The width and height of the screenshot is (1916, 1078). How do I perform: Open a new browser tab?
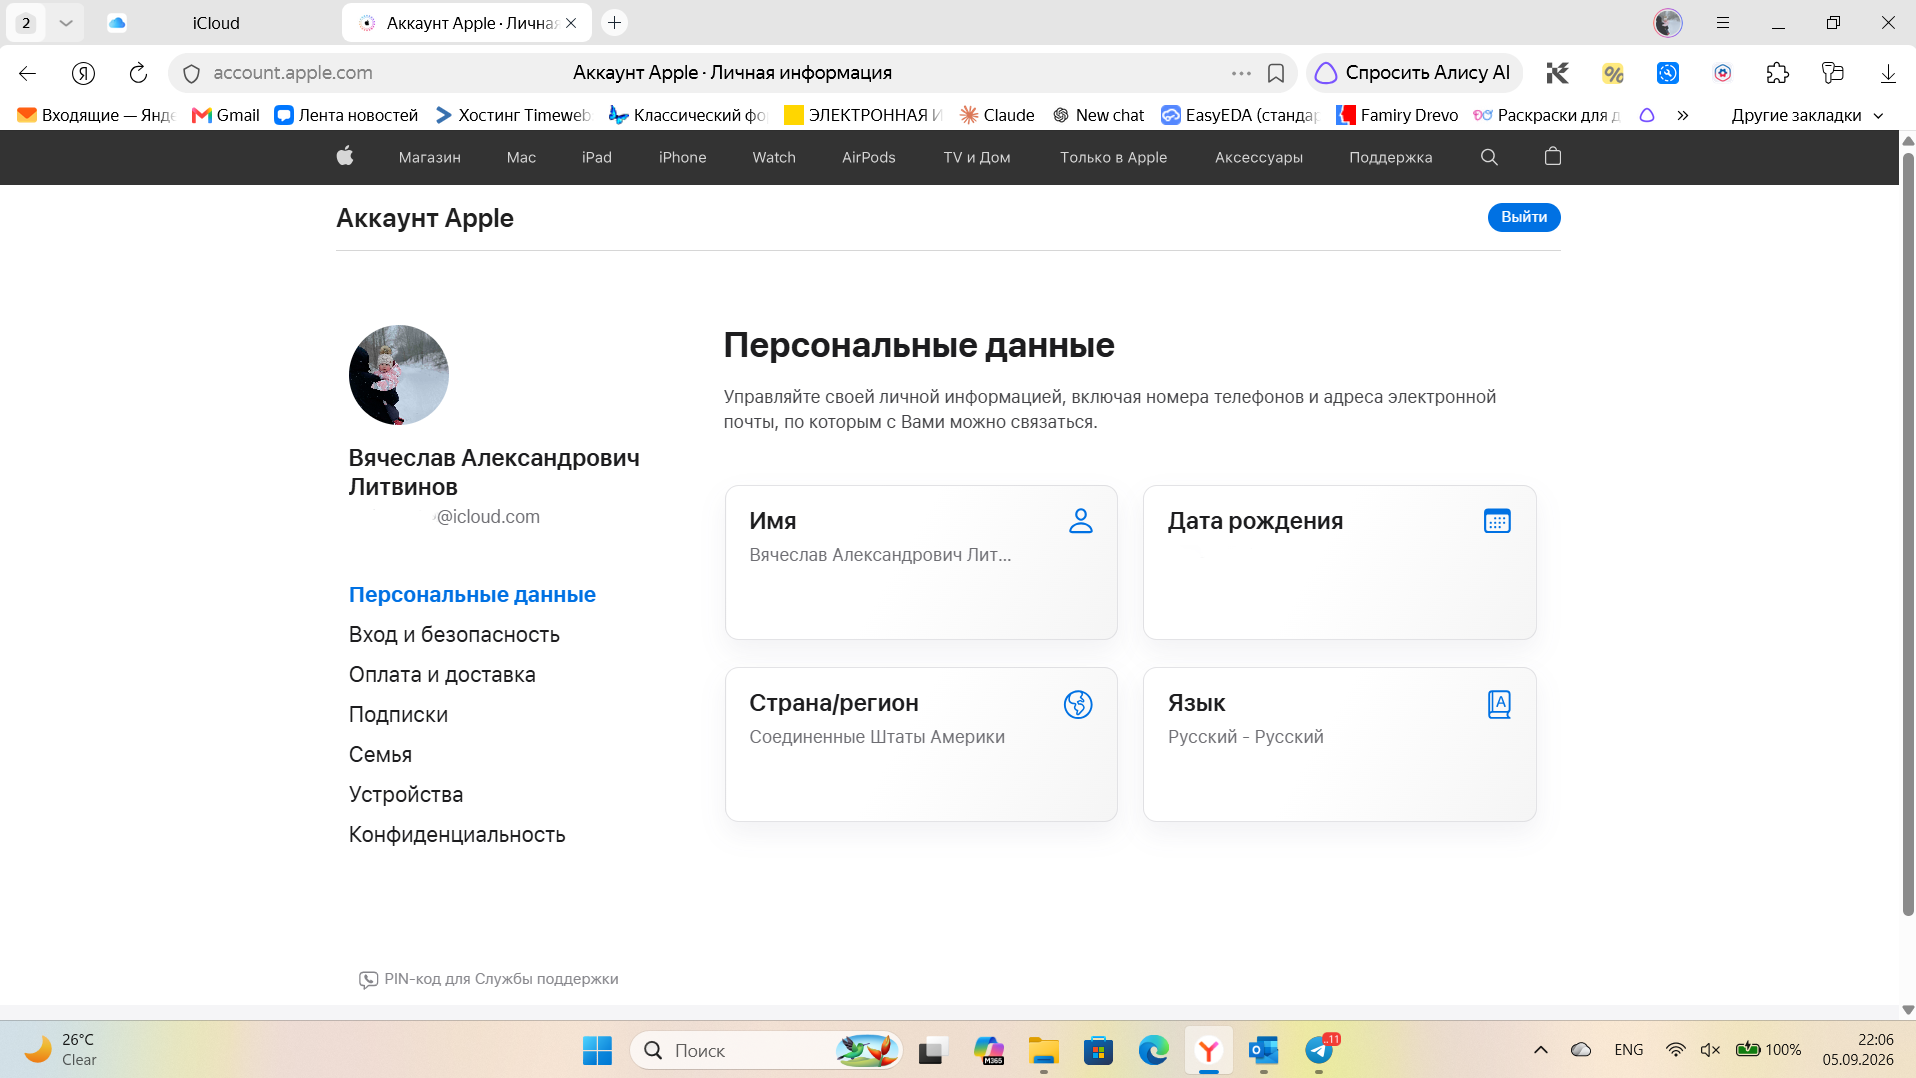(x=615, y=22)
